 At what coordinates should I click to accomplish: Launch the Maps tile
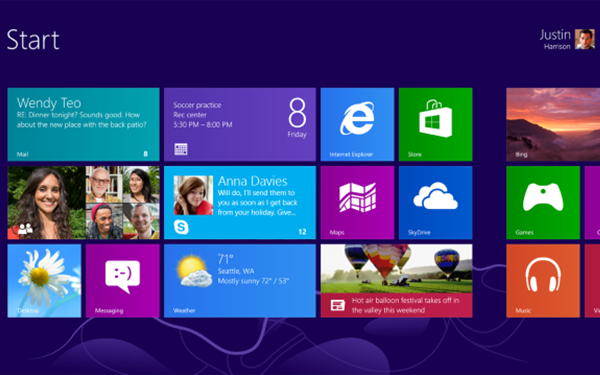pos(357,203)
